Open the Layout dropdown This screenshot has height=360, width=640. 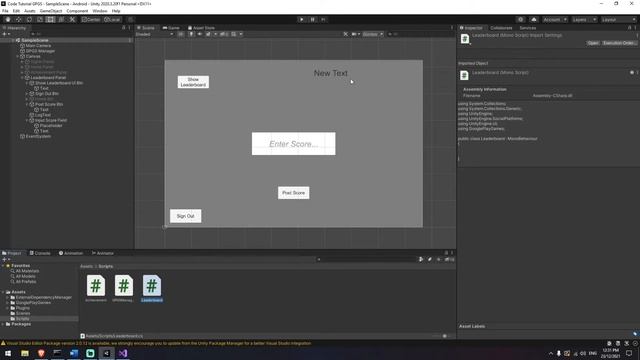point(618,19)
